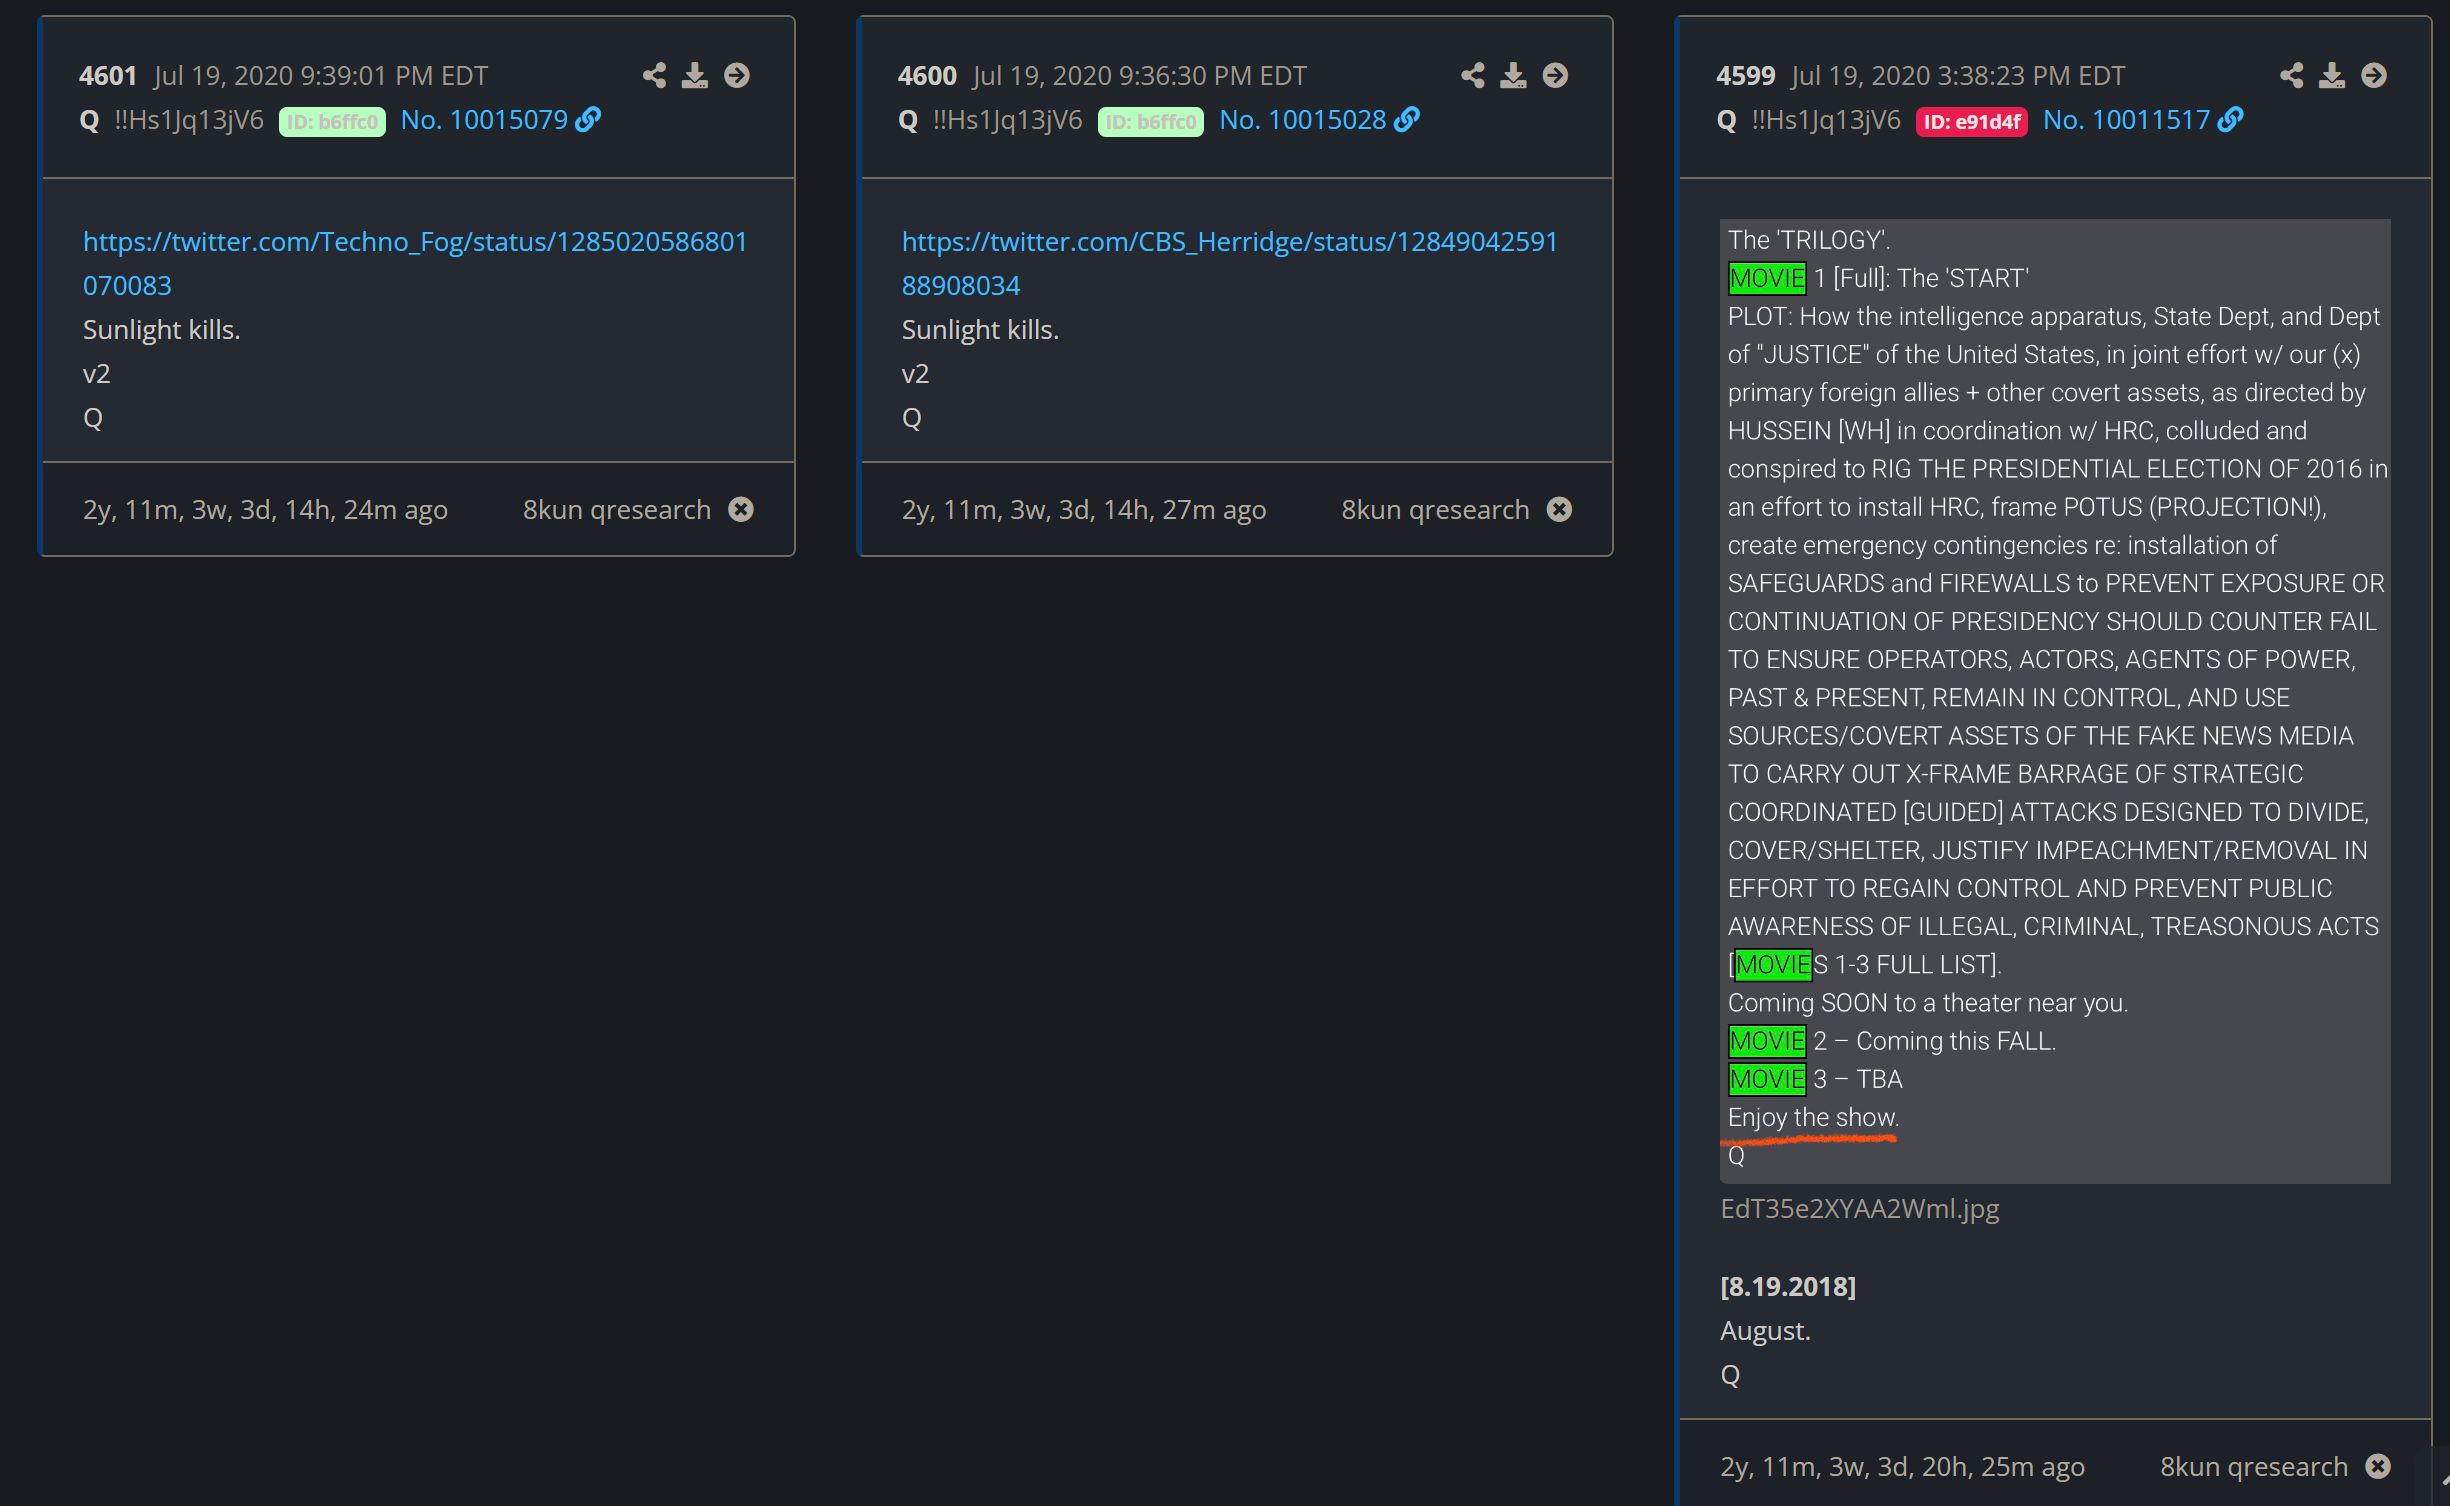The image size is (2450, 1506).
Task: Click '8kun qresearch' label on post 4600
Action: pyautogui.click(x=1436, y=510)
